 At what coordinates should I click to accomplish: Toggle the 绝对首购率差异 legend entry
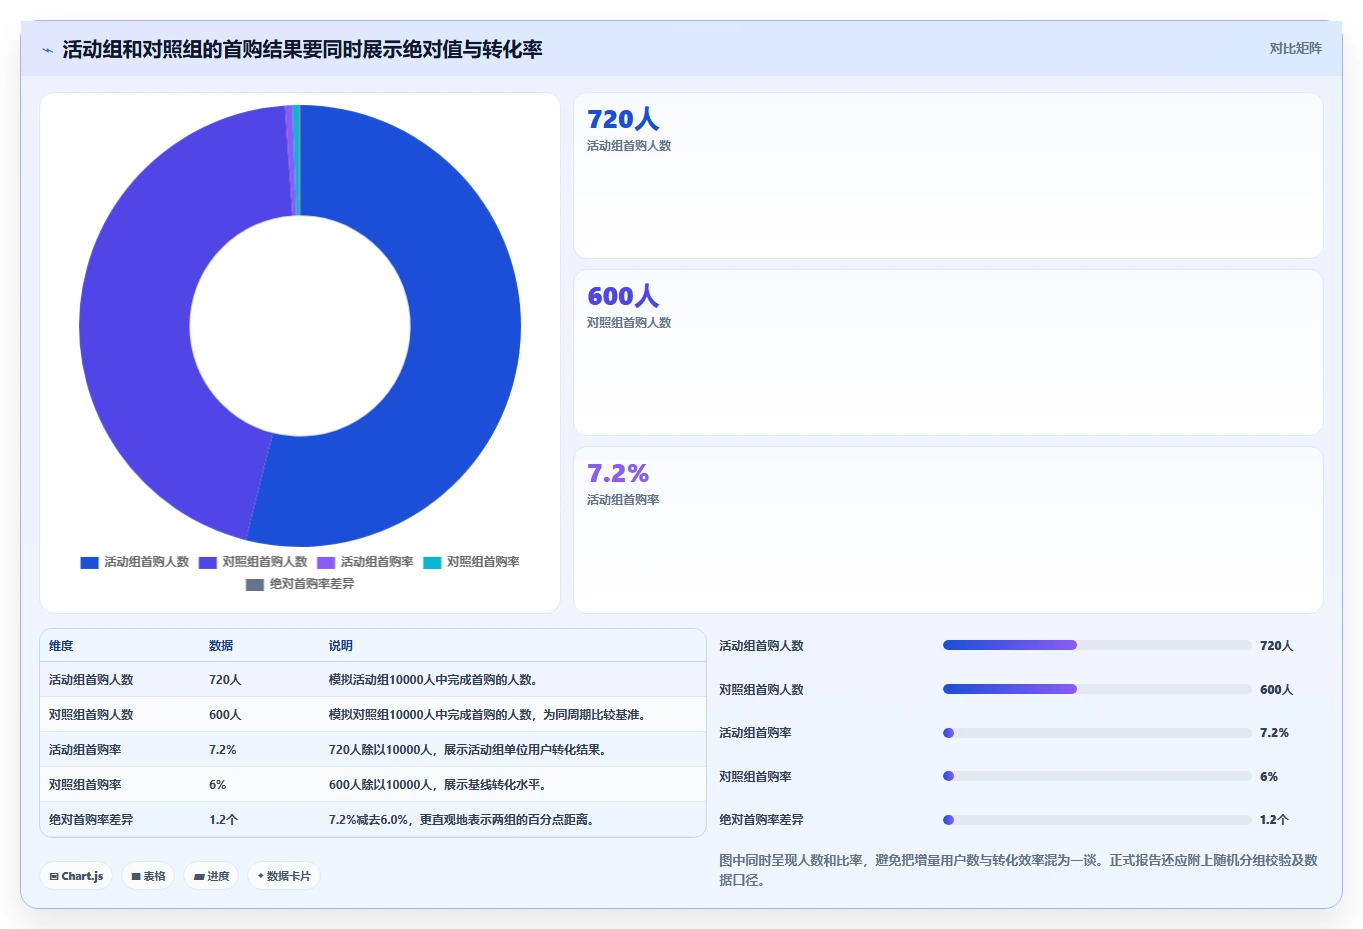pyautogui.click(x=300, y=584)
